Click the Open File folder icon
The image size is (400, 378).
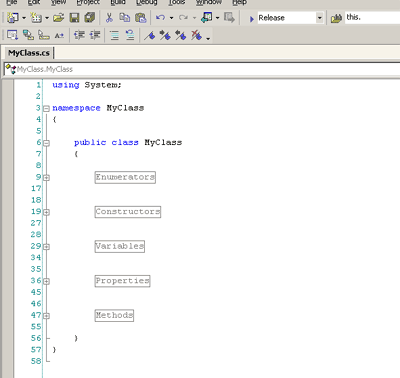click(x=58, y=18)
